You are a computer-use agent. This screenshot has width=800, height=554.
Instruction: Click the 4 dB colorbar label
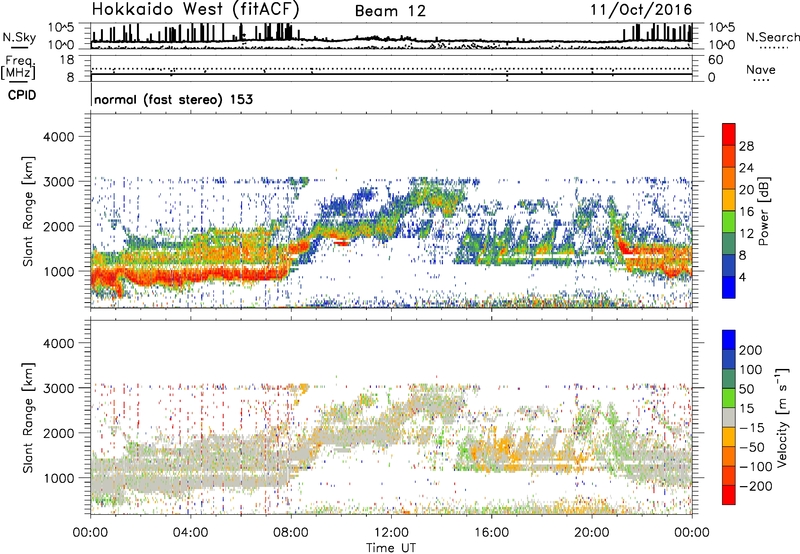pos(742,277)
